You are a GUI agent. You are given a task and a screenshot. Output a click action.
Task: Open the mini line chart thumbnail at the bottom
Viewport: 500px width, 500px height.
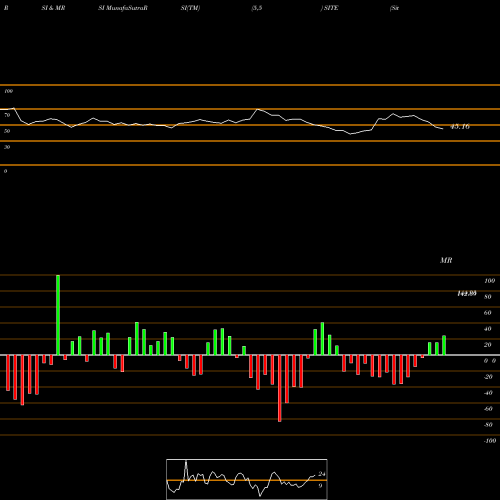pos(247,479)
